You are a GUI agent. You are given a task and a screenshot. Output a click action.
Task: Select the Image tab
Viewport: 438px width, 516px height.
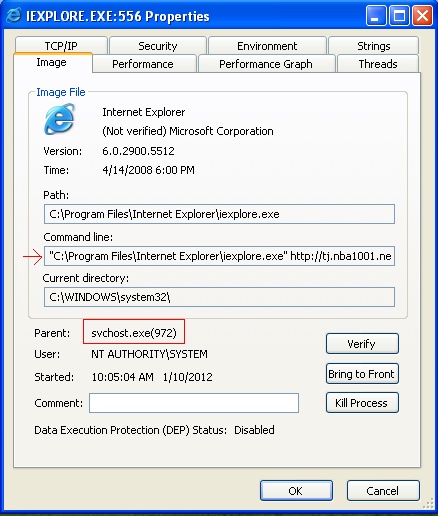coord(52,62)
